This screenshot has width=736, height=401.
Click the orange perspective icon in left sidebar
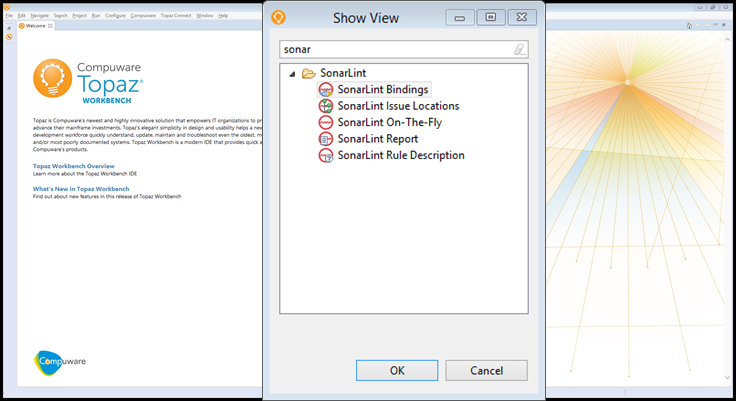pyautogui.click(x=9, y=37)
